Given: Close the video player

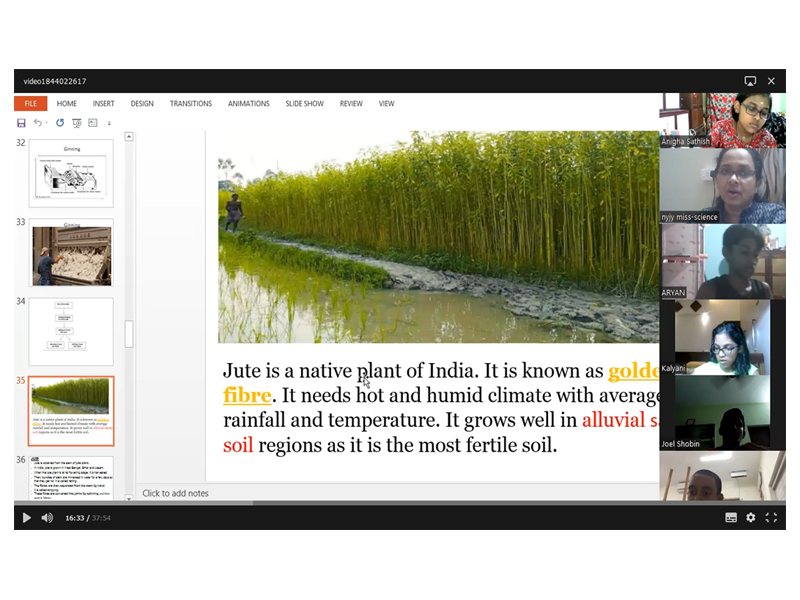Looking at the screenshot, I should pos(771,81).
